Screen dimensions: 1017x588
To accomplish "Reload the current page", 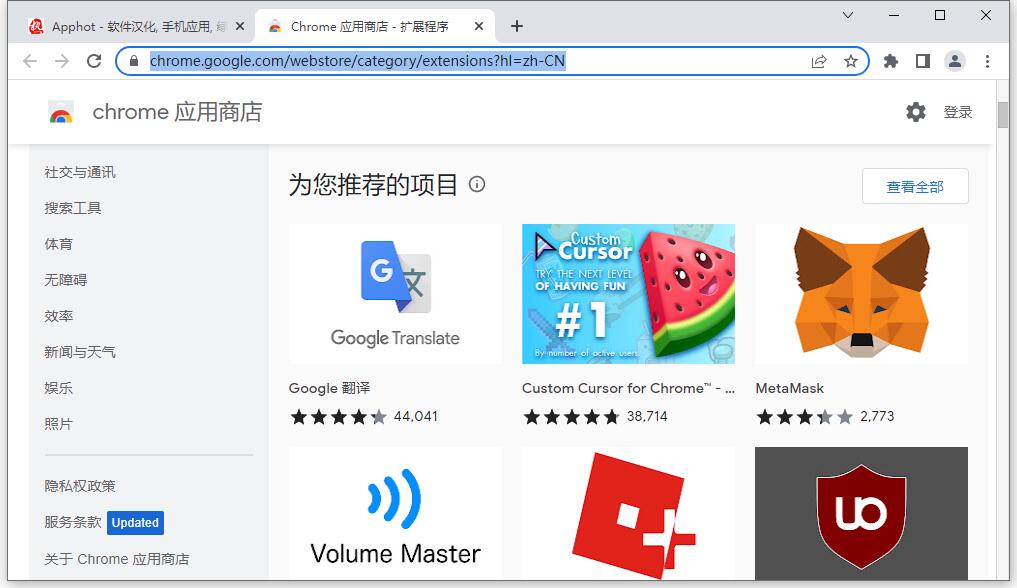I will point(95,61).
